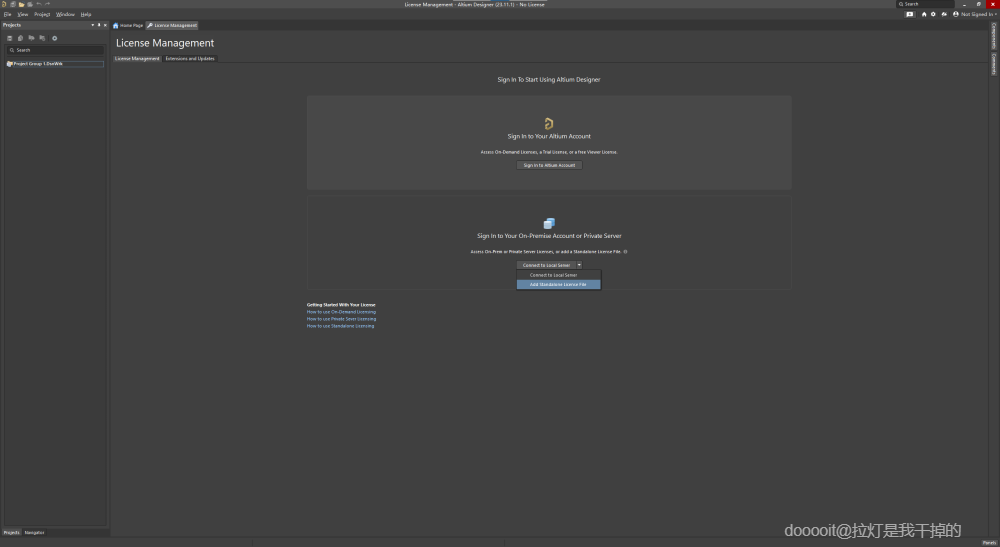
Task: Open preferences via the gear icon at top right
Action: pos(933,14)
